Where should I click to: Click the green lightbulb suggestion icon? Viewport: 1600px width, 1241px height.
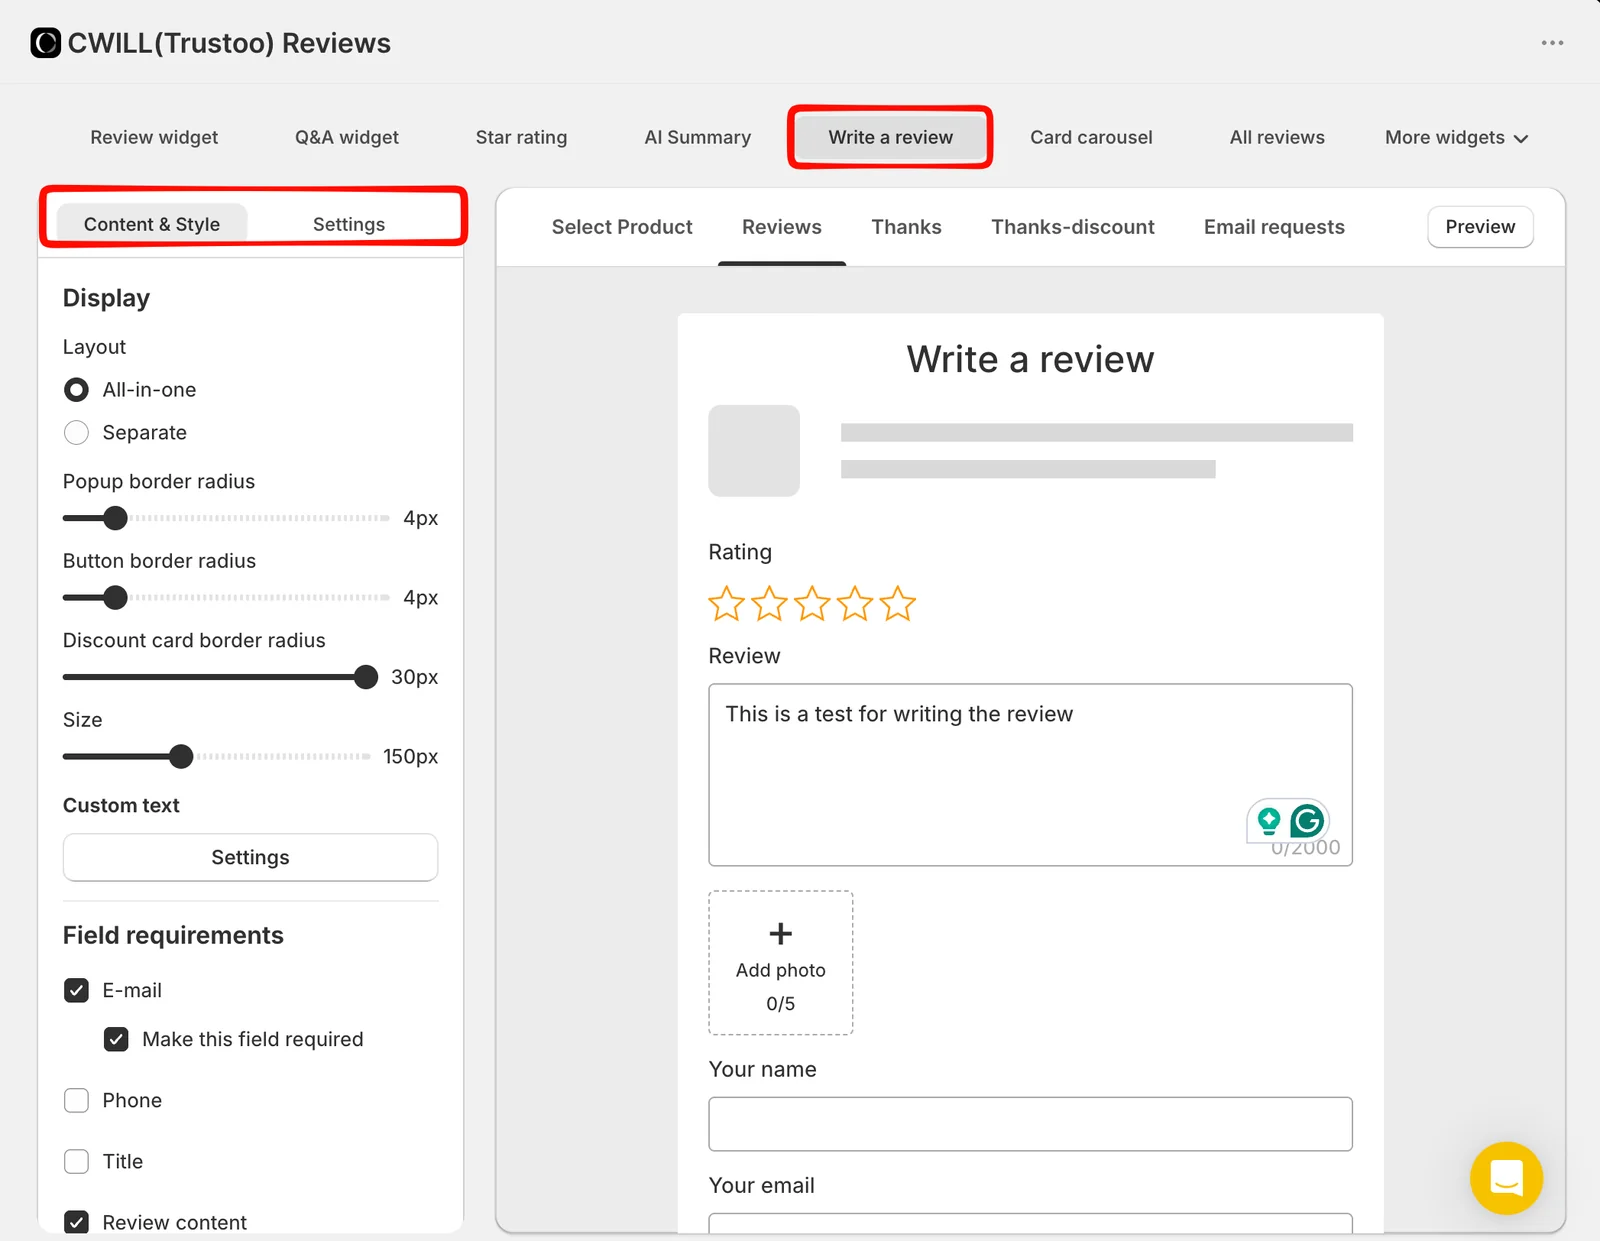tap(1269, 821)
